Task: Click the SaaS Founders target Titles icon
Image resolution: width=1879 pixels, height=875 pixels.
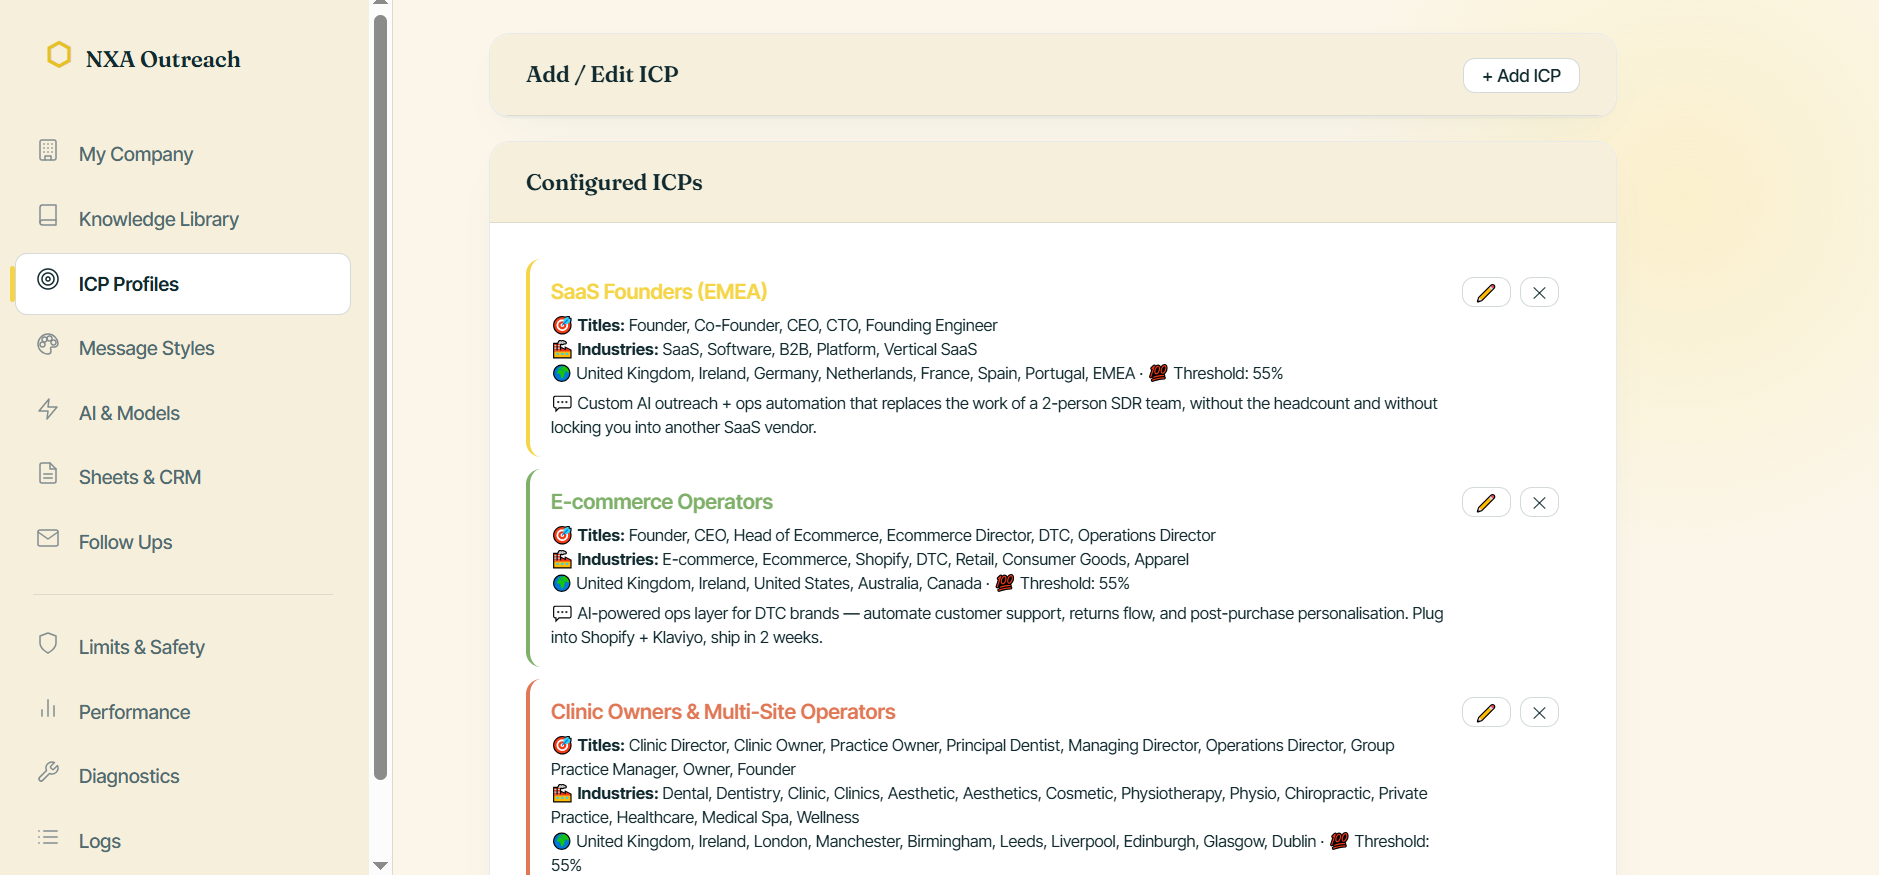Action: (562, 325)
